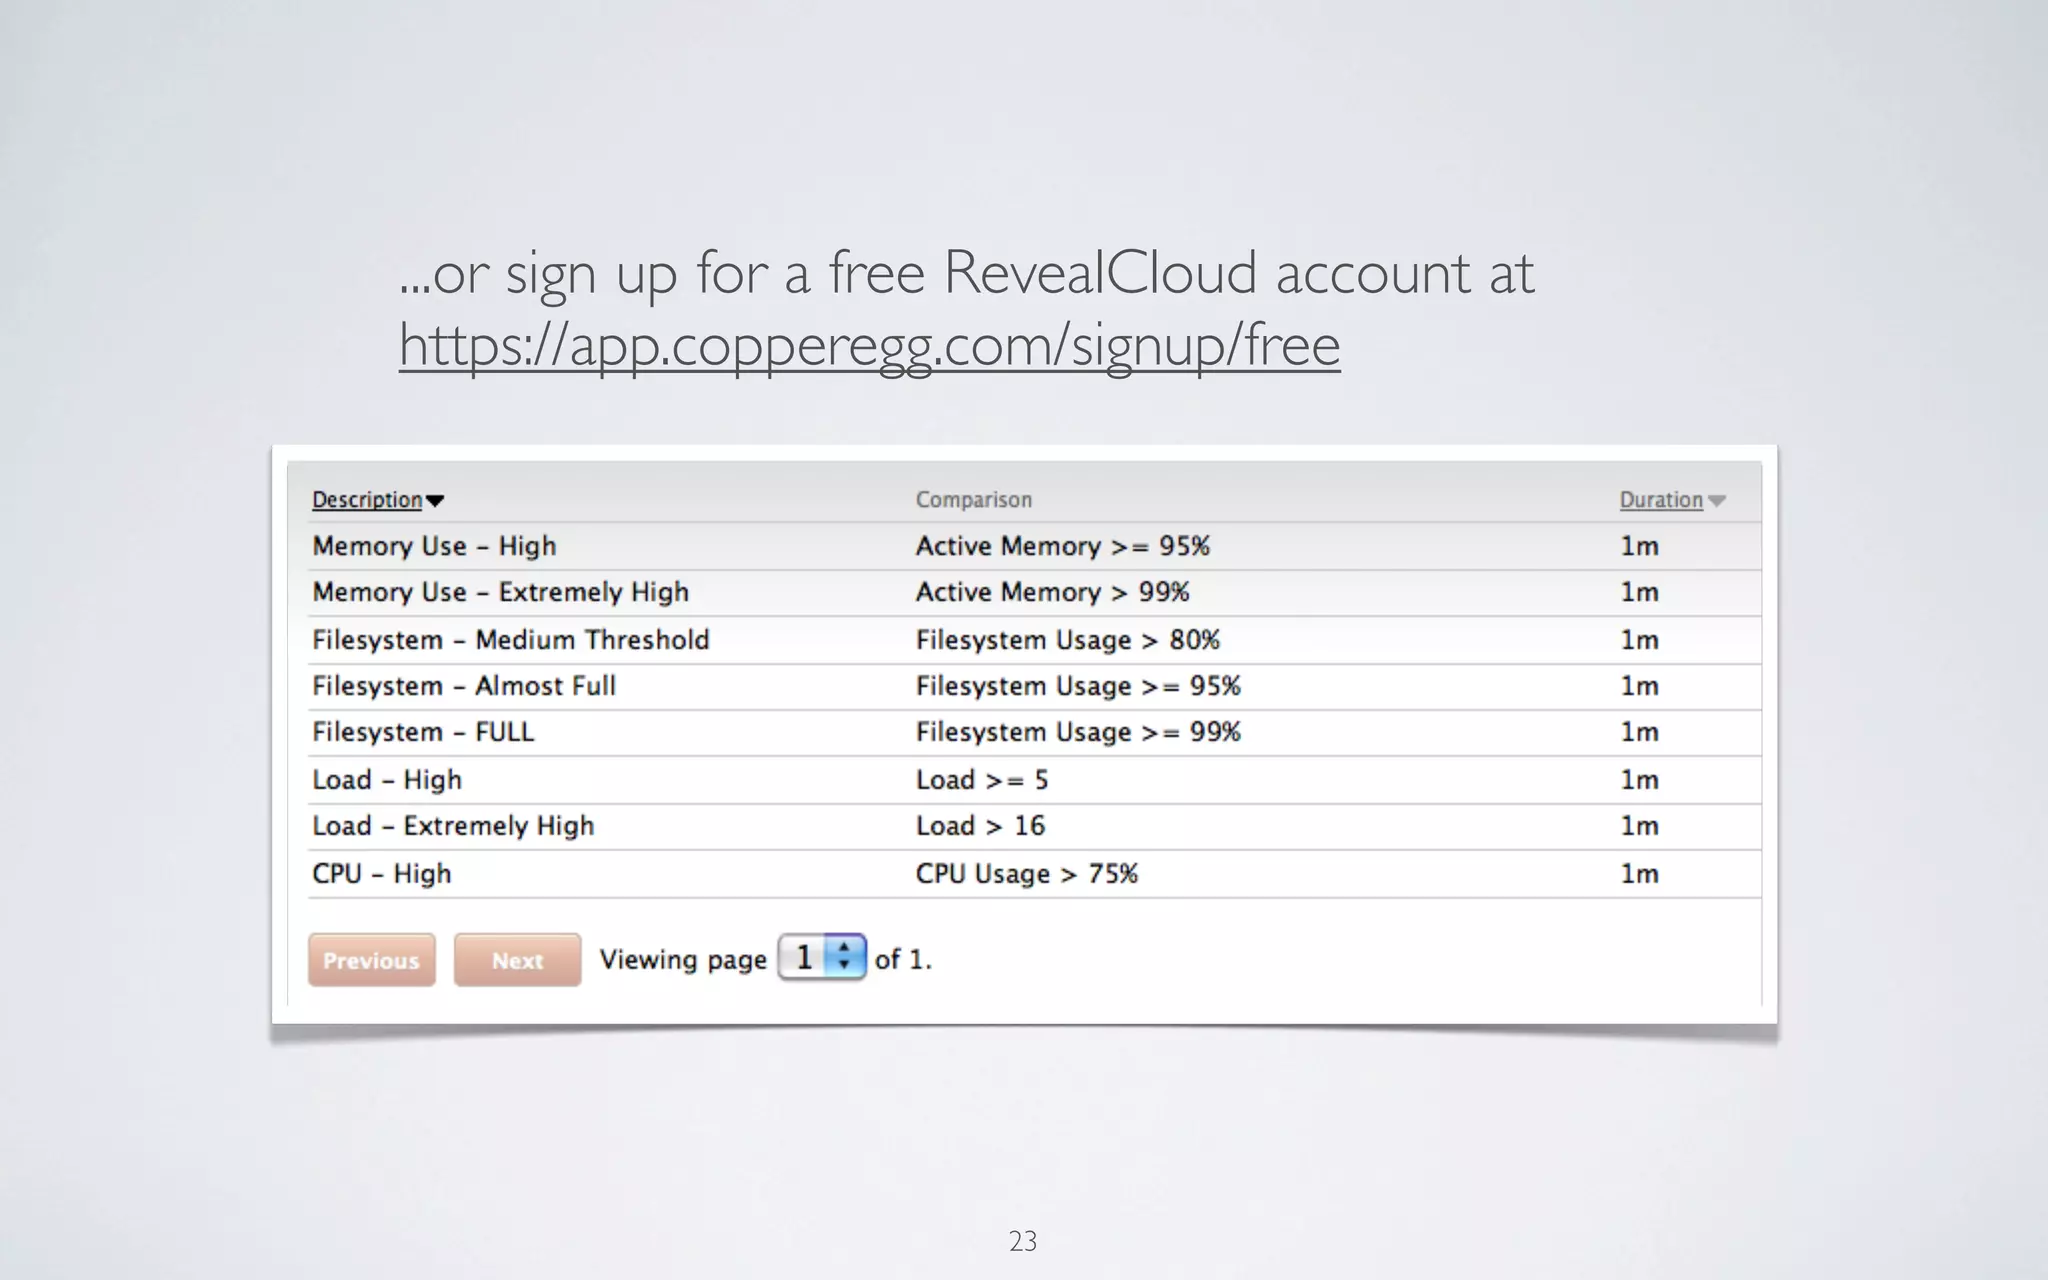Click the 1m duration for CPU – High
2048x1280 pixels.
(1639, 874)
